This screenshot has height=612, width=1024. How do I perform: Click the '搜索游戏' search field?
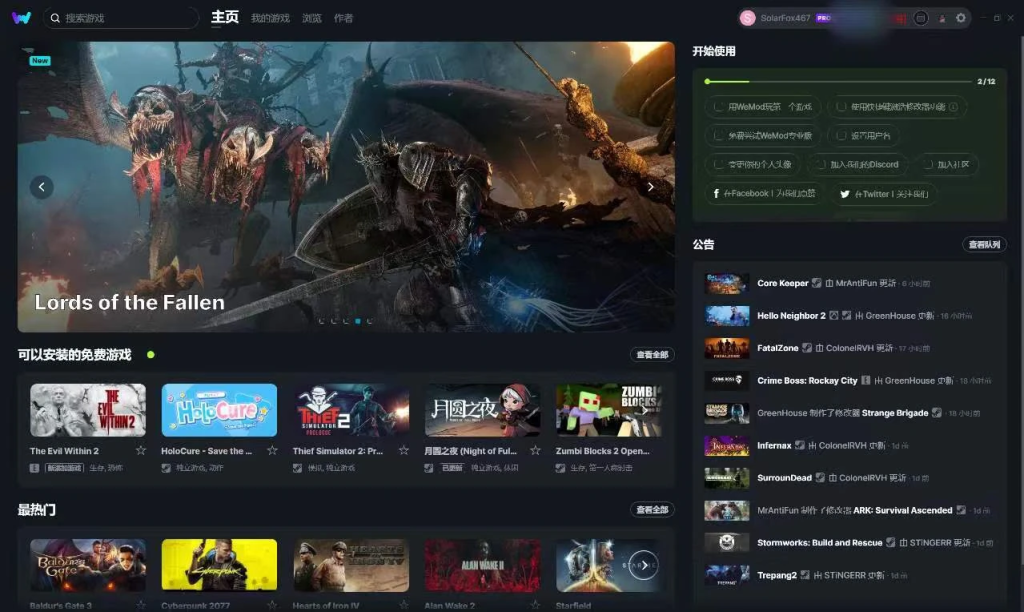pyautogui.click(x=125, y=18)
